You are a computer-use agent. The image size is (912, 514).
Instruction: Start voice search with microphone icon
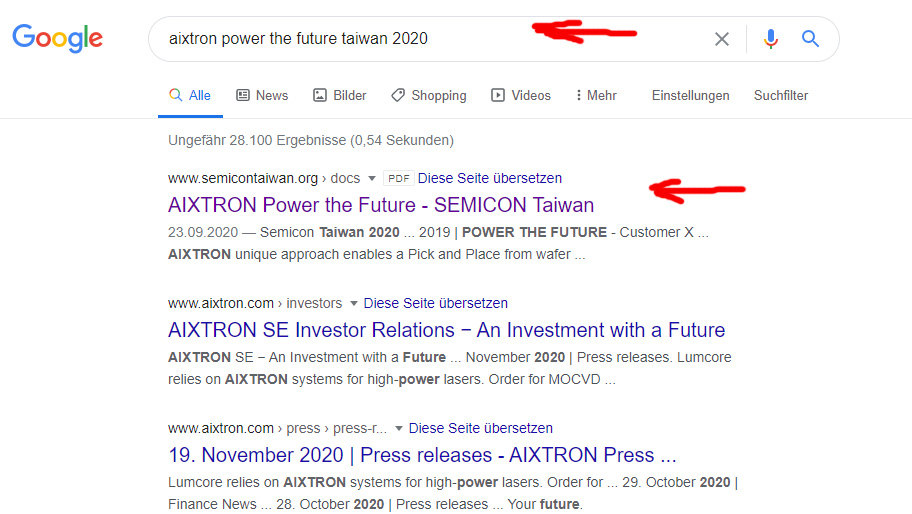pos(770,39)
